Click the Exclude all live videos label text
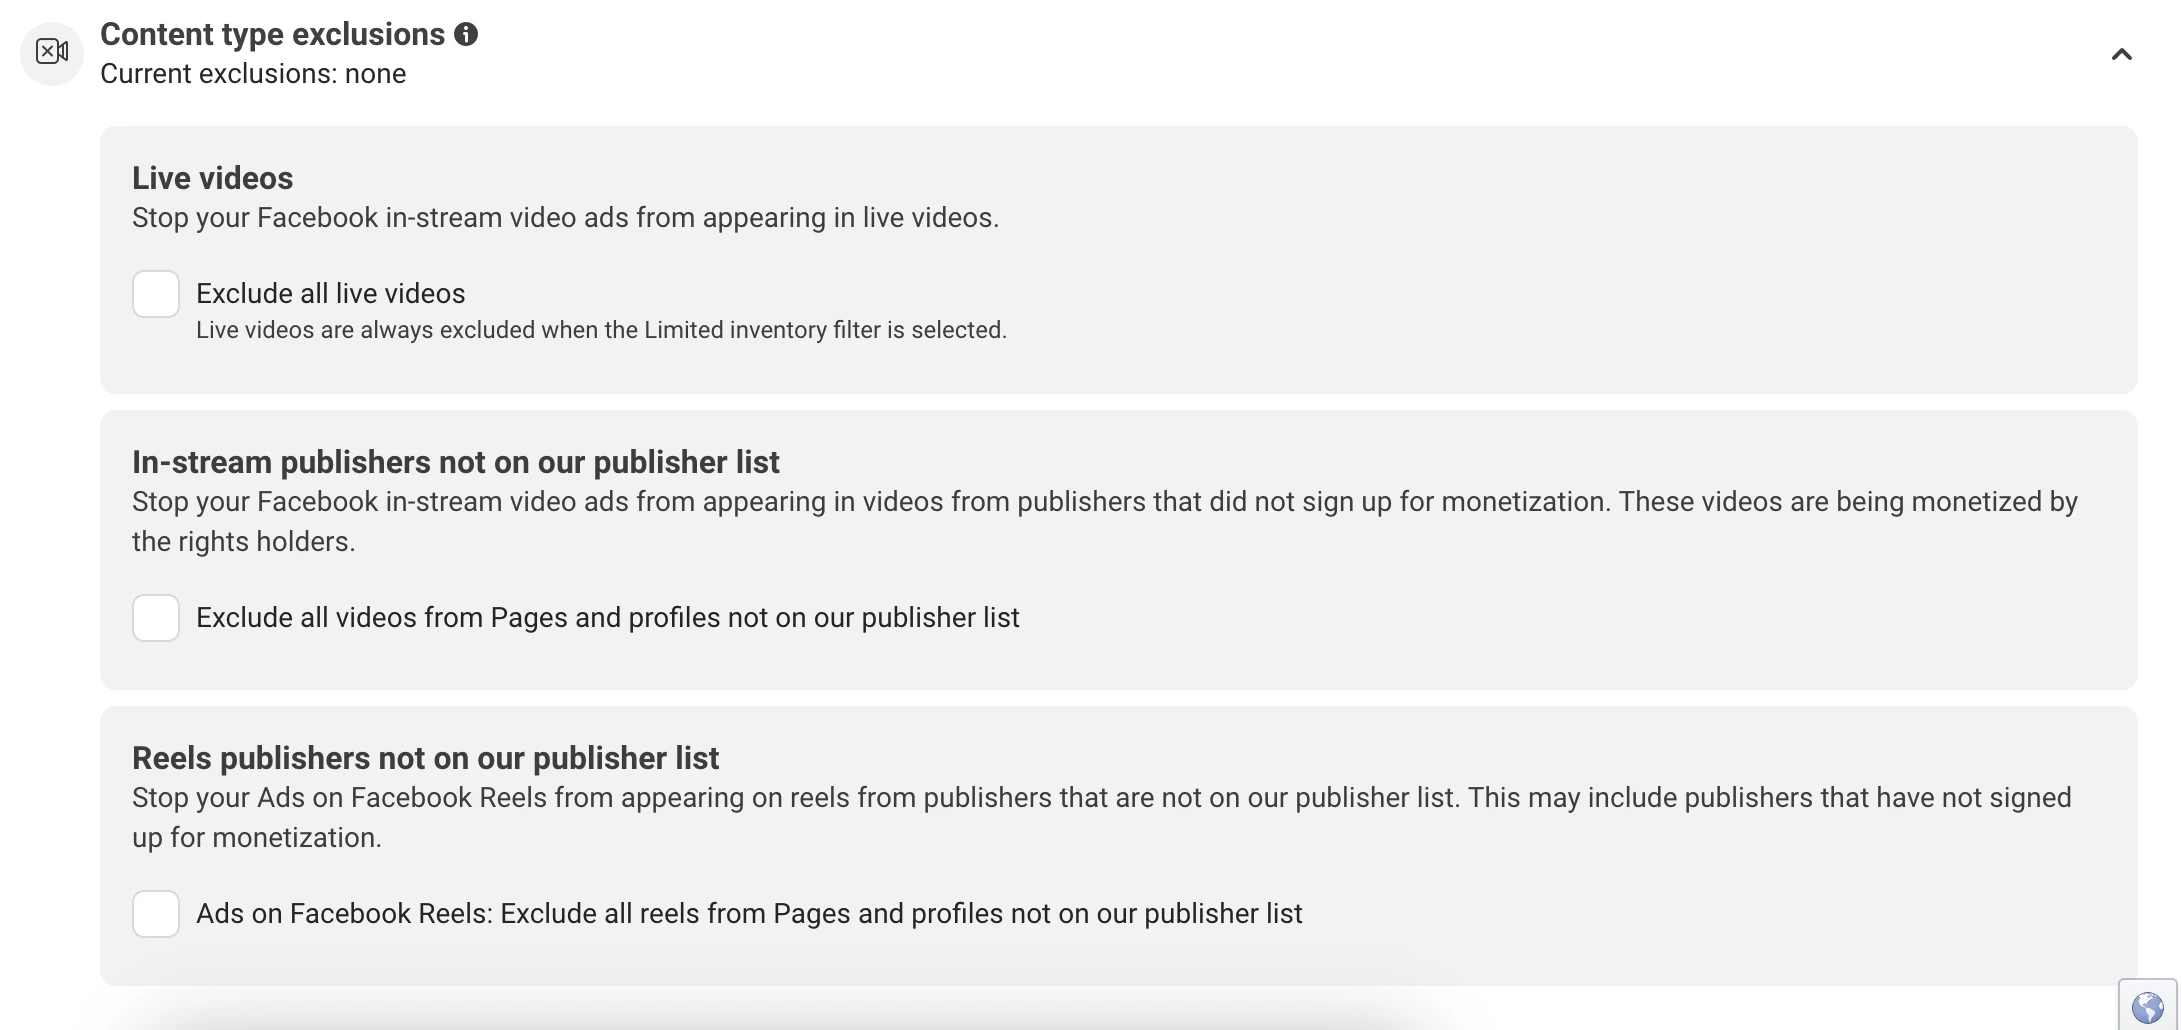The width and height of the screenshot is (2182, 1030). pos(330,293)
